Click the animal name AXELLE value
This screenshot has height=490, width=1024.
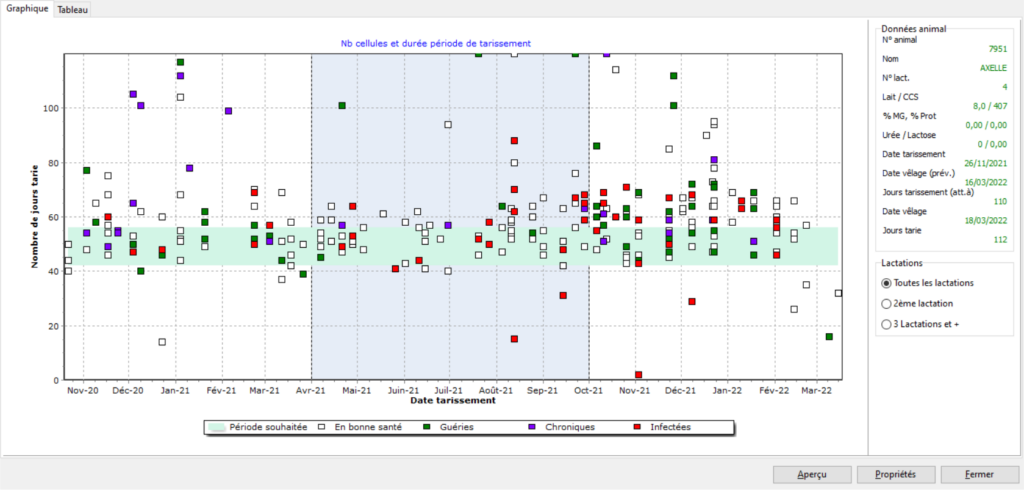coord(994,67)
